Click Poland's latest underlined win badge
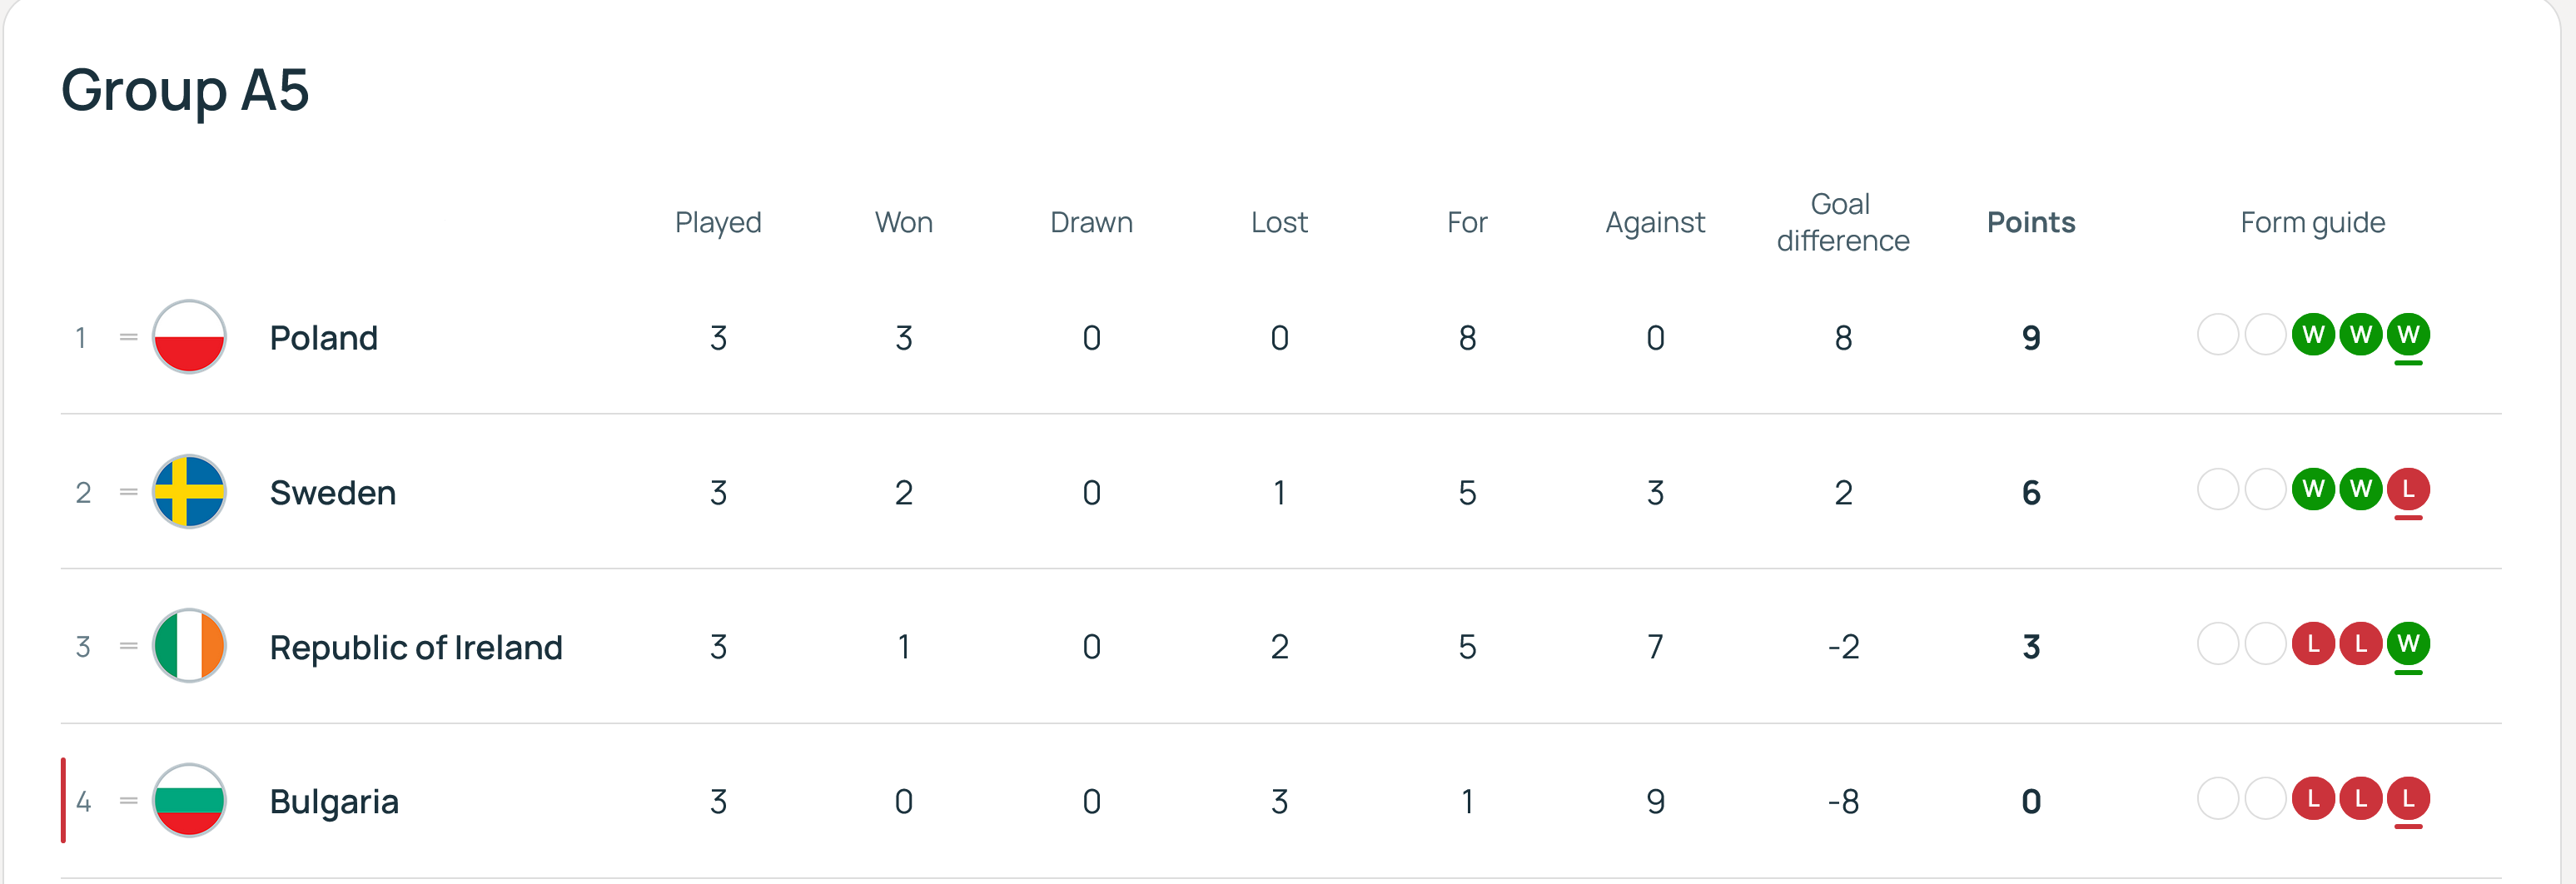 [x=2408, y=335]
